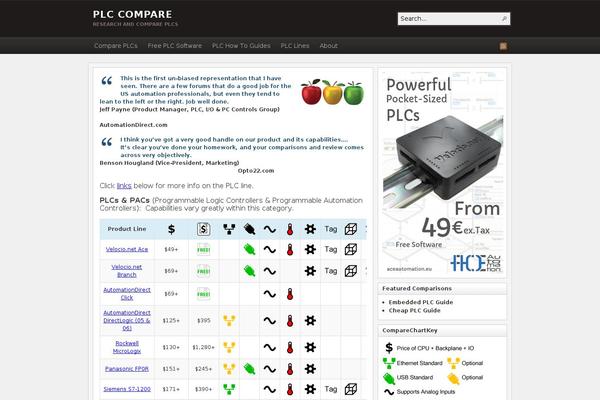Open the Panasonic FP0R link

click(x=127, y=369)
